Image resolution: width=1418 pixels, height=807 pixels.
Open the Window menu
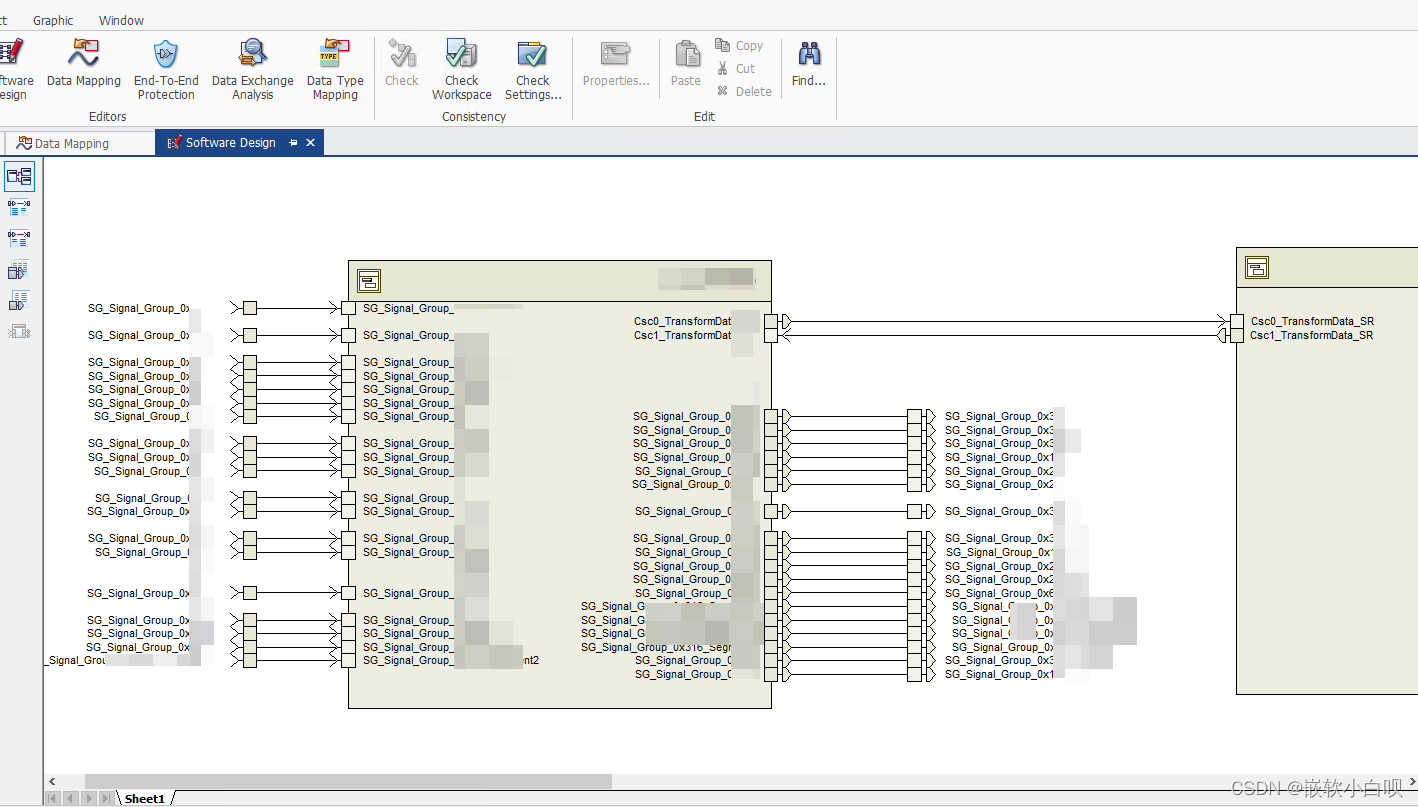121,20
